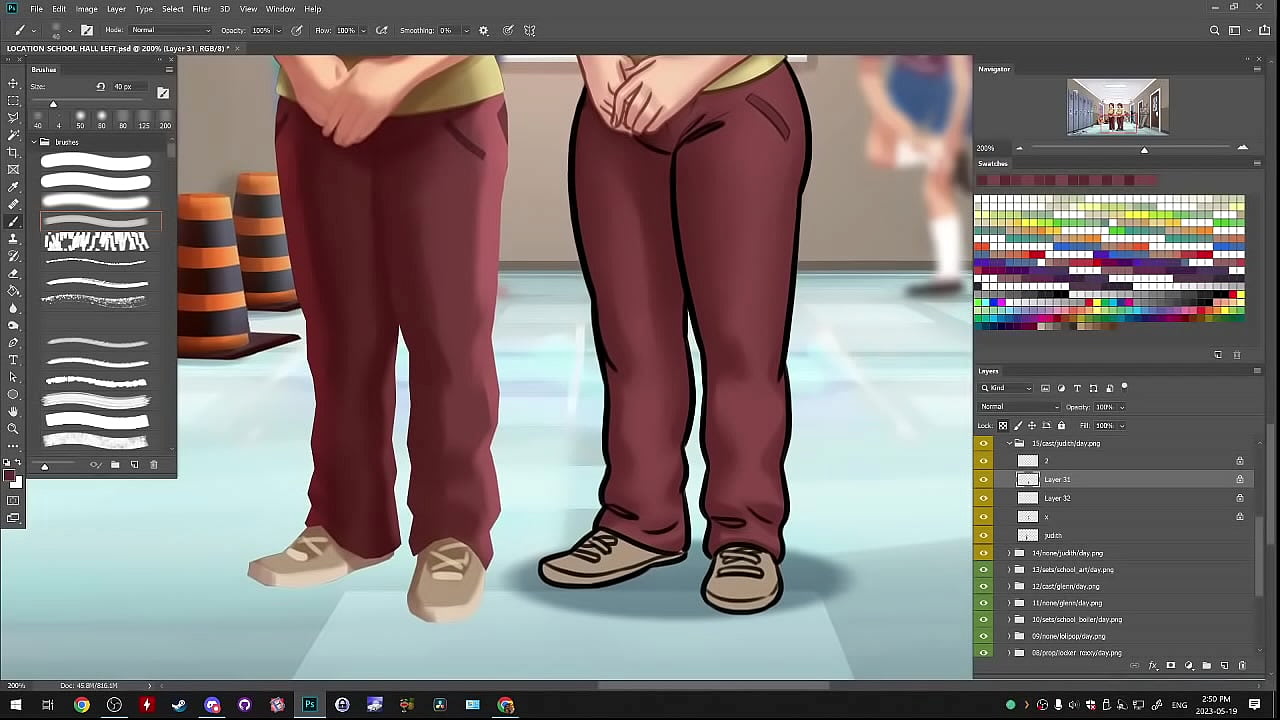Select the Paint Bucket tool
The width and height of the screenshot is (1280, 720).
coord(13,290)
